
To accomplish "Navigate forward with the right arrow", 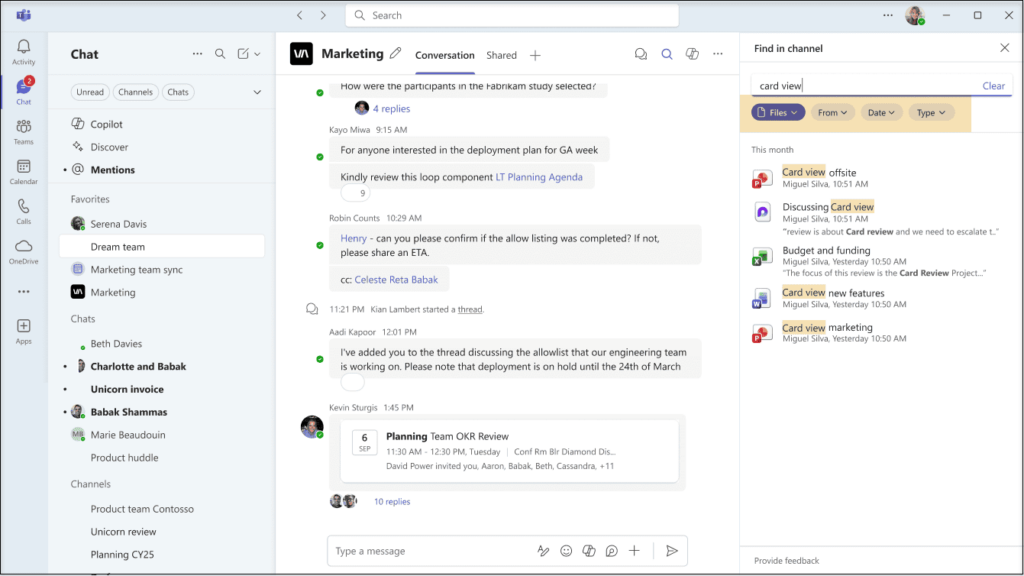I will pos(323,15).
